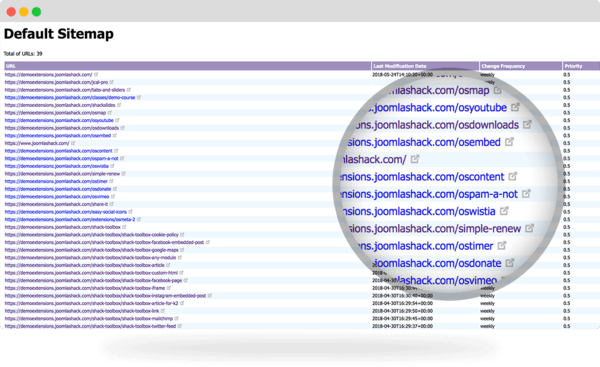Image resolution: width=600 pixels, height=367 pixels.
Task: Click external-link icon beside magnified osembed URL
Action: pos(509,142)
